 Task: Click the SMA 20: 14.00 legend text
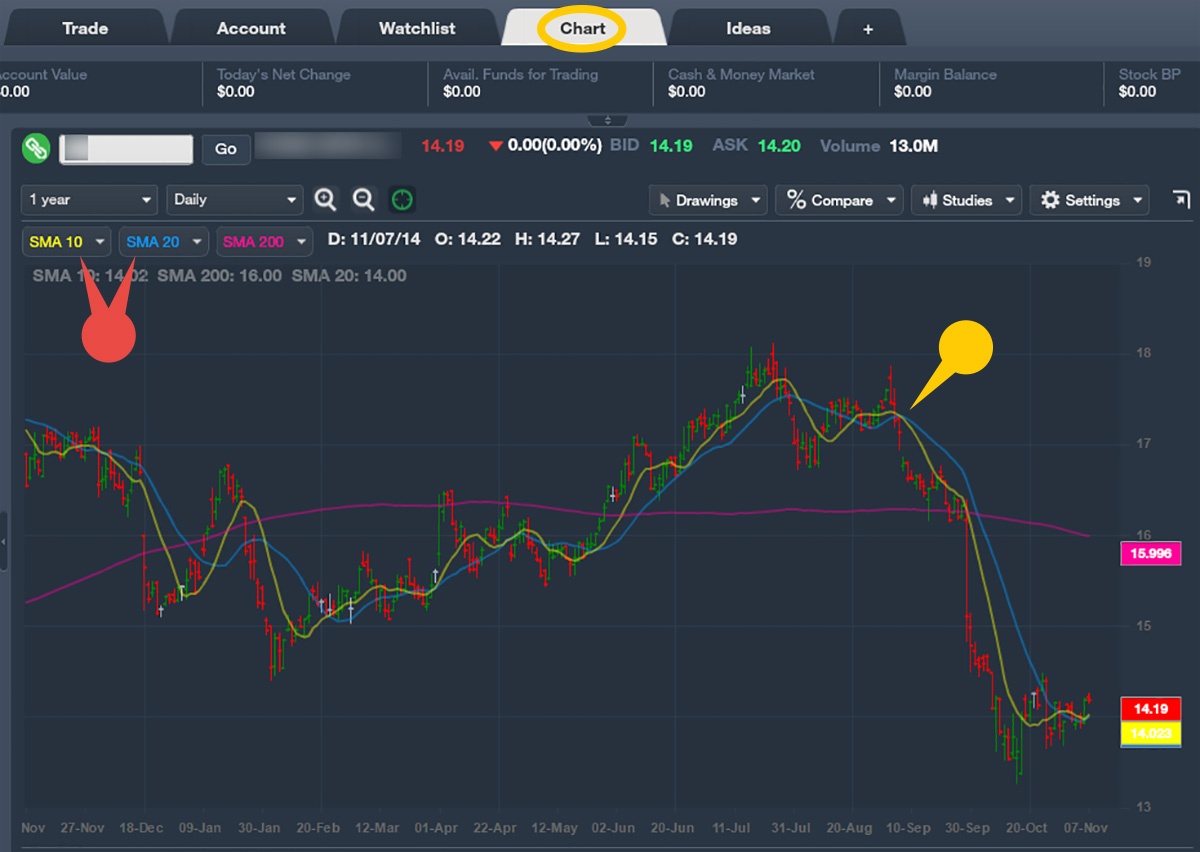349,276
